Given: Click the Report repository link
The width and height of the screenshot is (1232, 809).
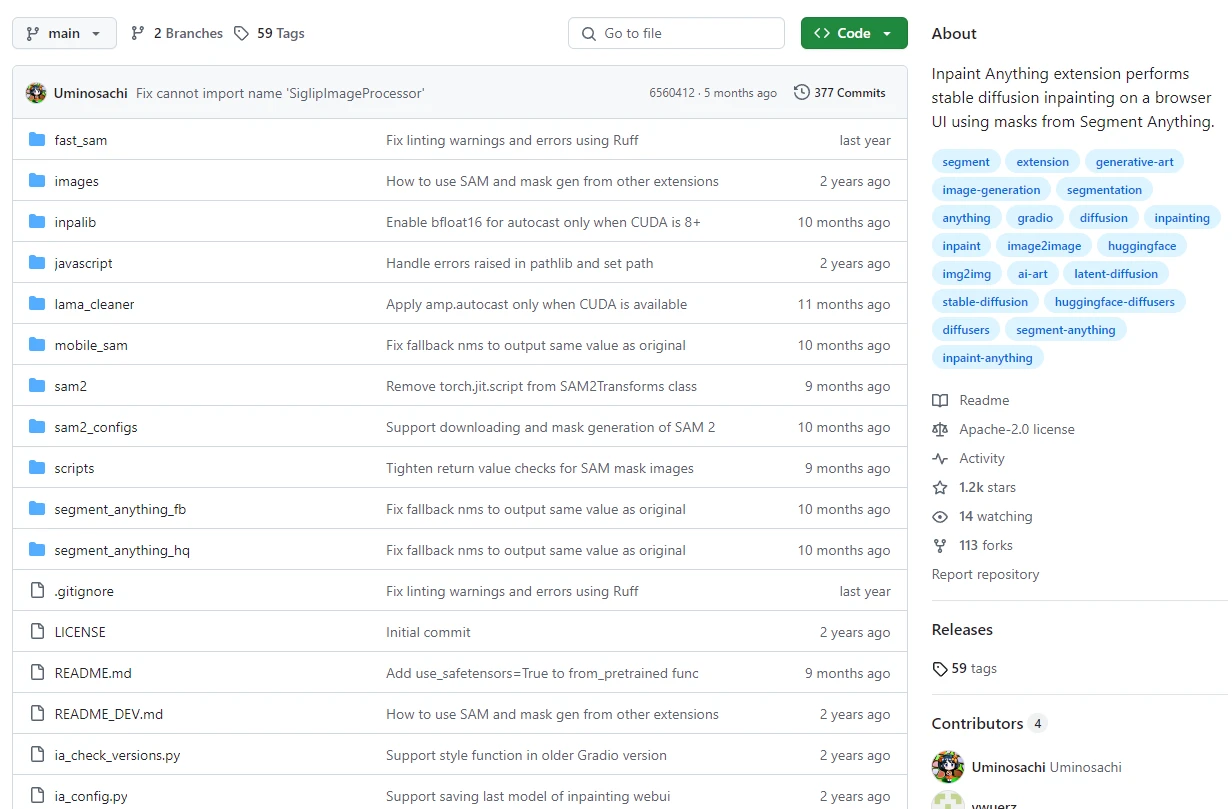Looking at the screenshot, I should [x=985, y=574].
